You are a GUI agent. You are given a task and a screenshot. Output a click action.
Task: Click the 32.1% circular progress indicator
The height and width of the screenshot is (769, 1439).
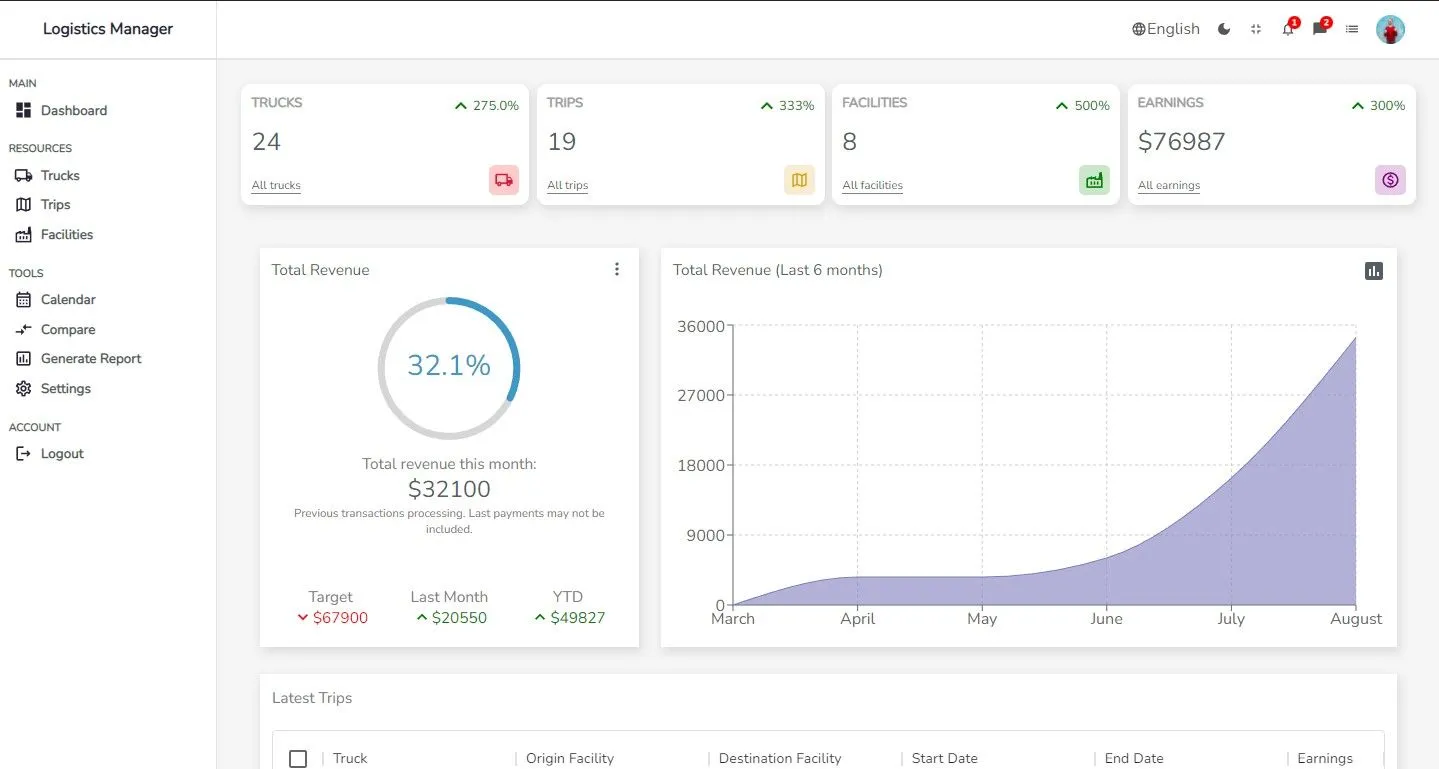click(449, 367)
